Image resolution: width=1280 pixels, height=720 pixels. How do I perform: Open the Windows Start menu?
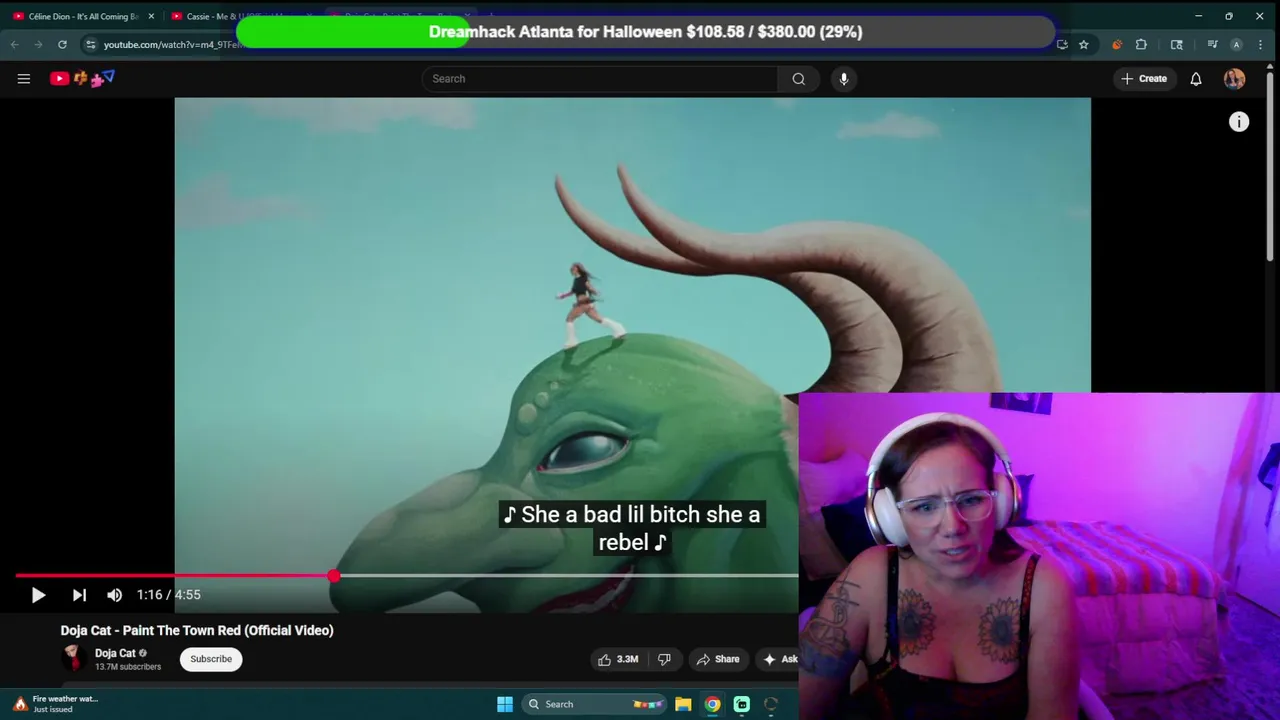click(x=505, y=704)
